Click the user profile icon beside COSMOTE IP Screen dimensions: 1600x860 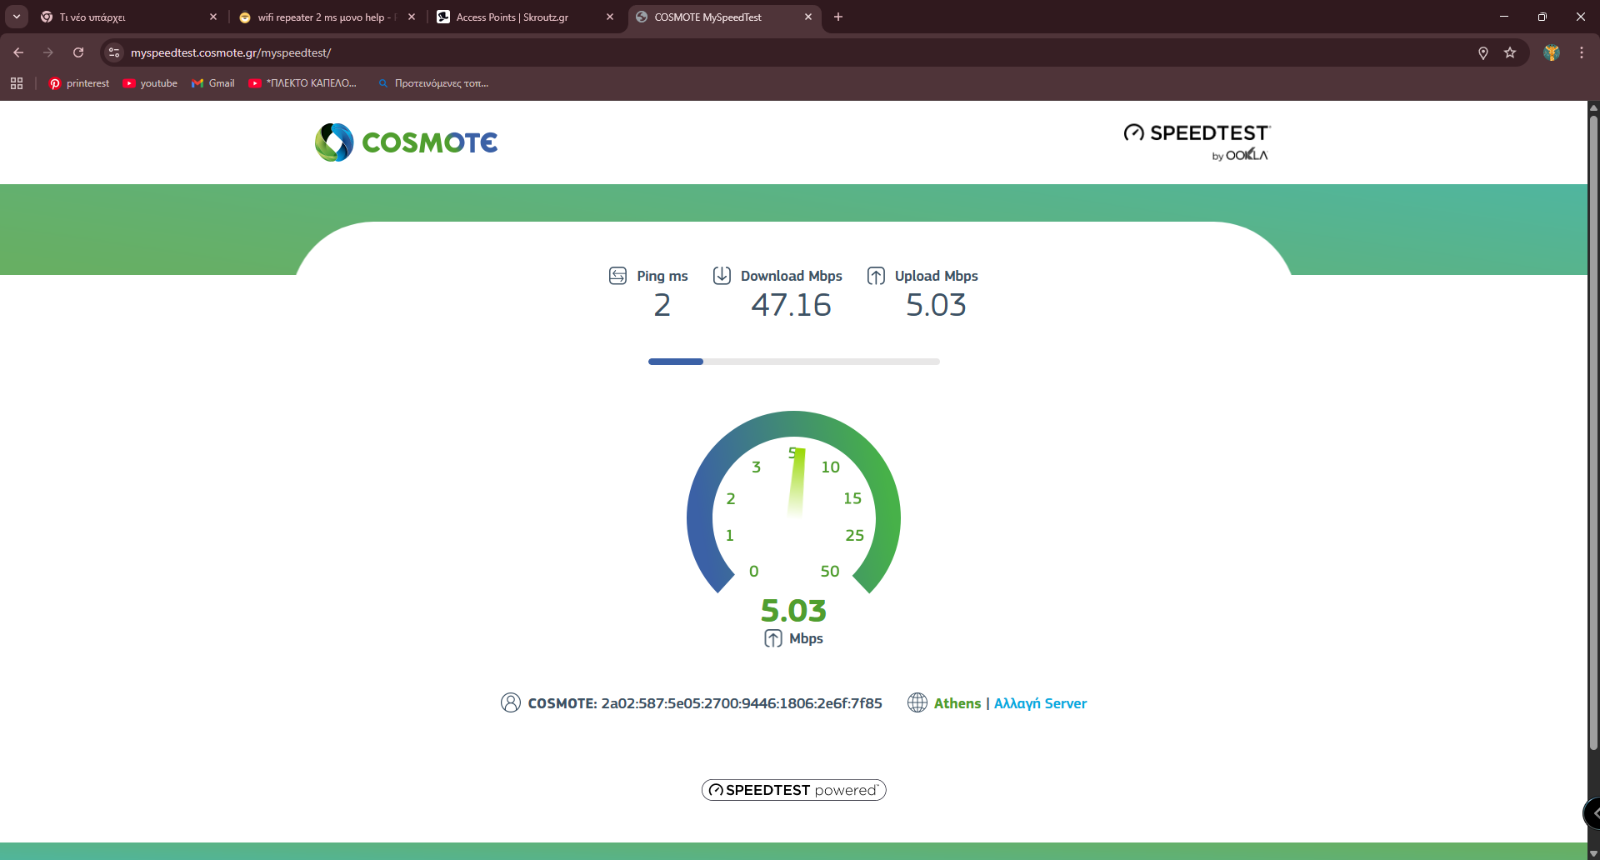click(x=510, y=703)
